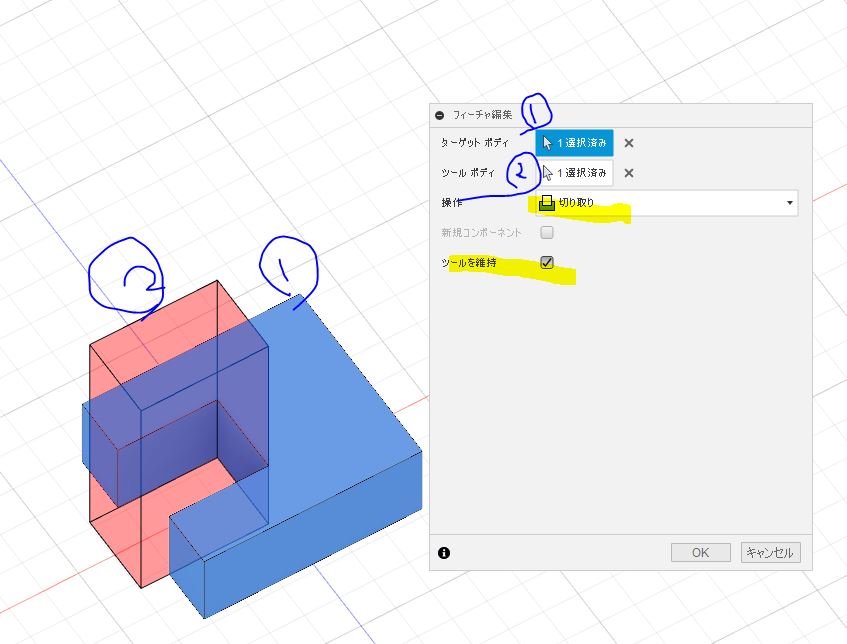Collapse the フィーチャ編集 dialog with the minus icon

(x=440, y=115)
